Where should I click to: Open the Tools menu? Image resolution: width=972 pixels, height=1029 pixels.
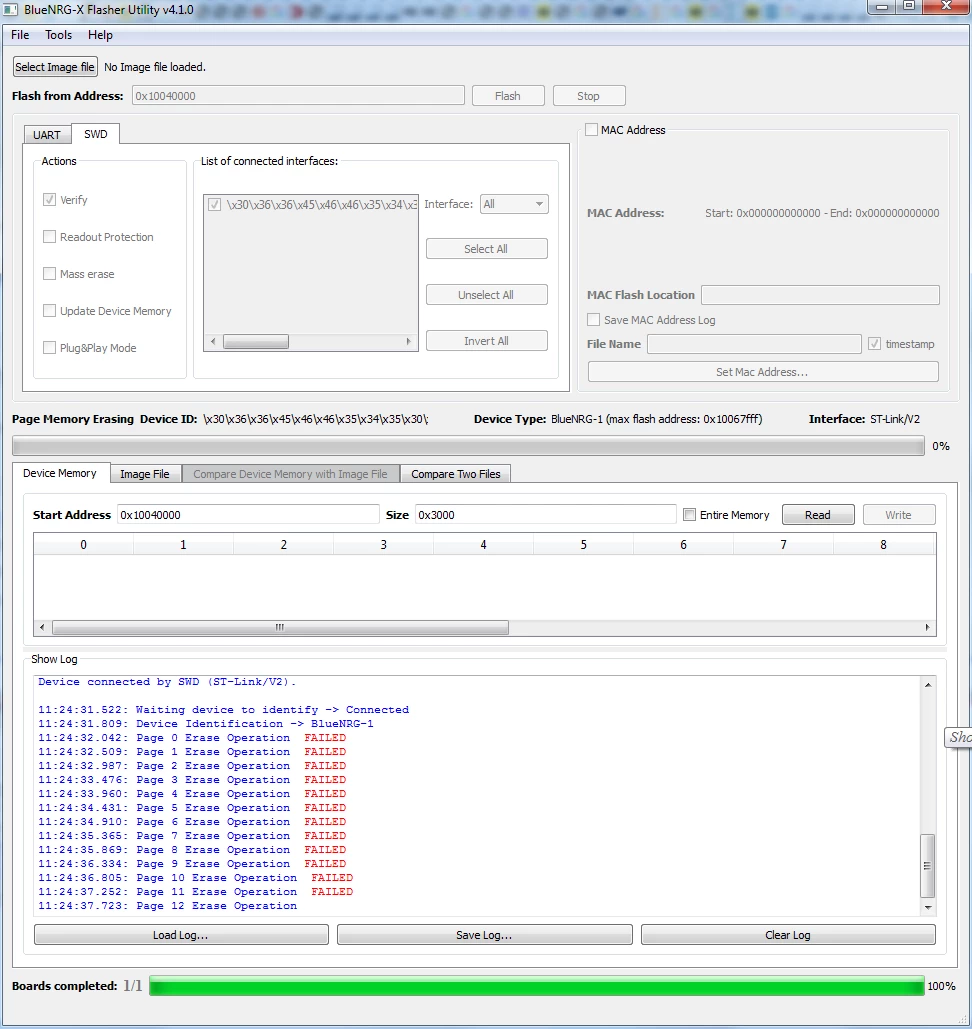pos(58,35)
